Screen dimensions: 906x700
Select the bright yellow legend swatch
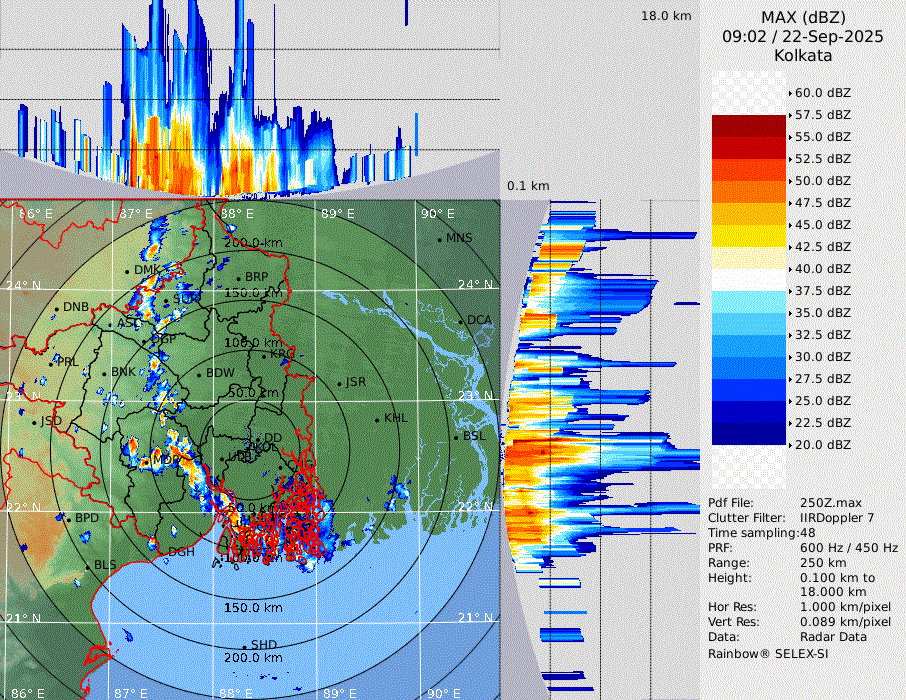(748, 236)
